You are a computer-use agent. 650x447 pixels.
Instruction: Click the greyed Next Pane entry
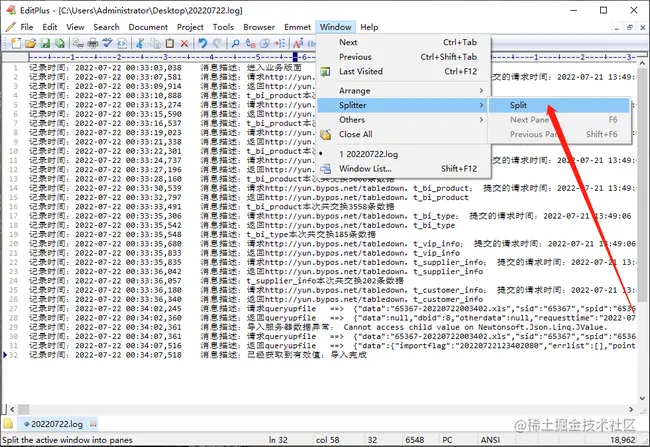click(x=560, y=120)
